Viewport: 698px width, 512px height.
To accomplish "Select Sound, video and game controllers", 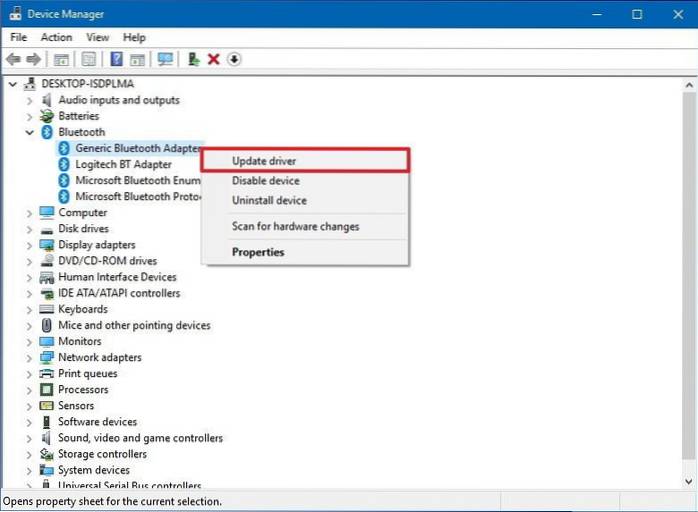I will [140, 438].
